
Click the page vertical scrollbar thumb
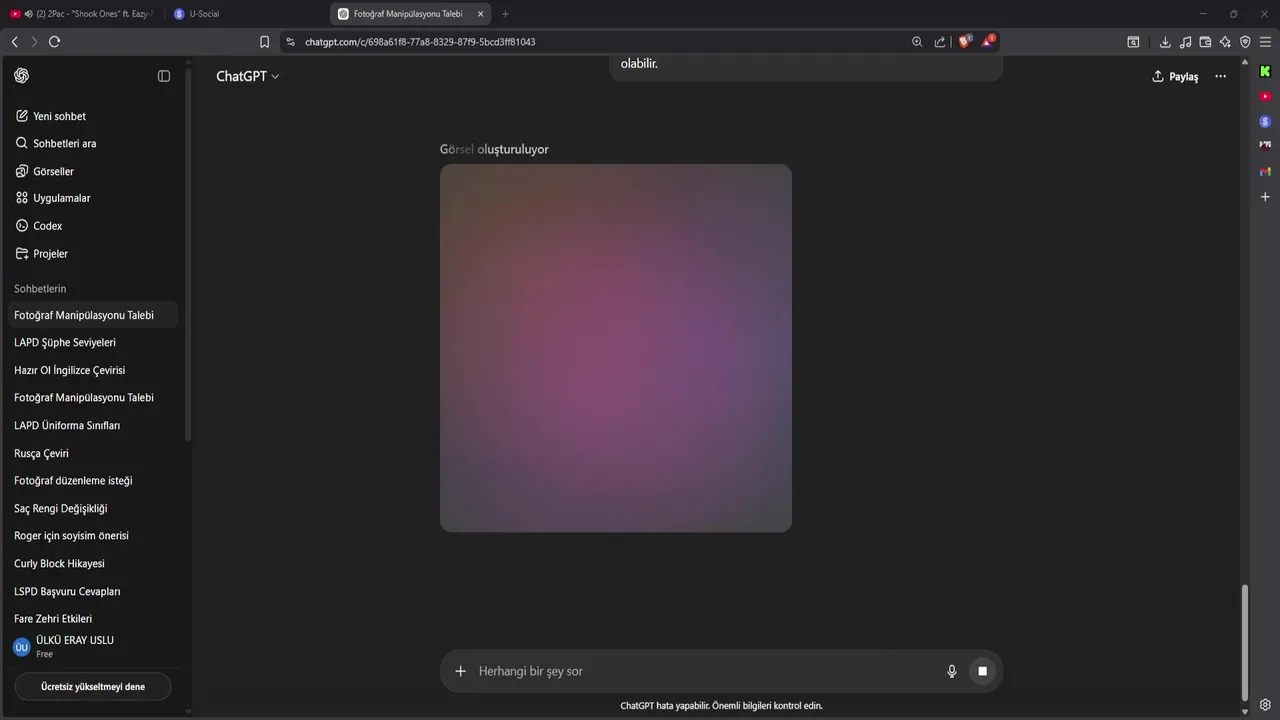pyautogui.click(x=1245, y=643)
